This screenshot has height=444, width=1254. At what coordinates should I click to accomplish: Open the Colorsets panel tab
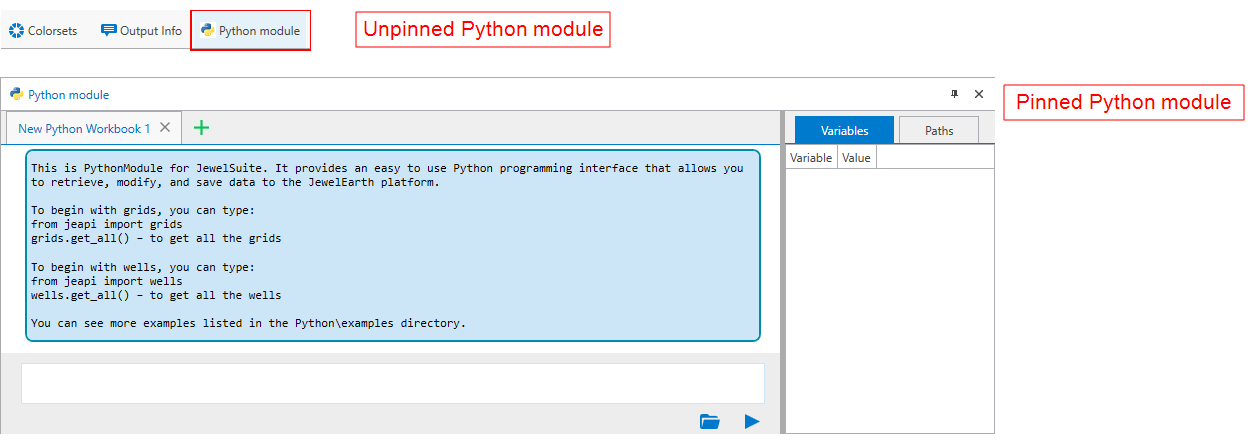(x=43, y=31)
